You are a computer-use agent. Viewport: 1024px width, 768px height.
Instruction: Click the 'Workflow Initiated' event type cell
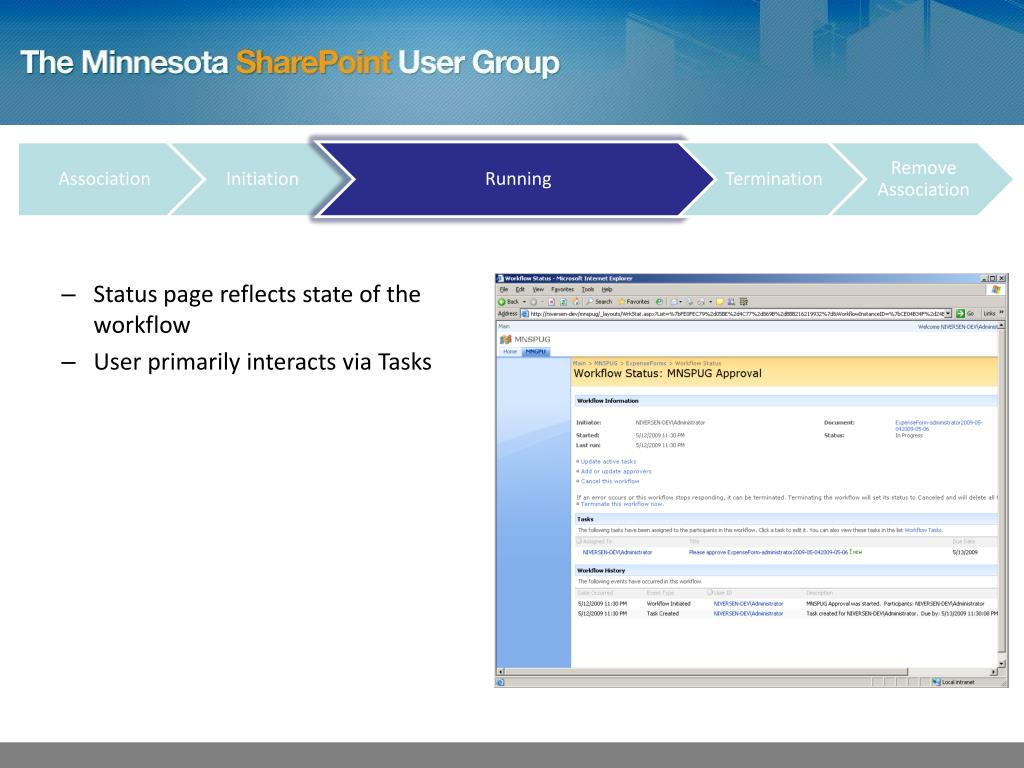(668, 603)
